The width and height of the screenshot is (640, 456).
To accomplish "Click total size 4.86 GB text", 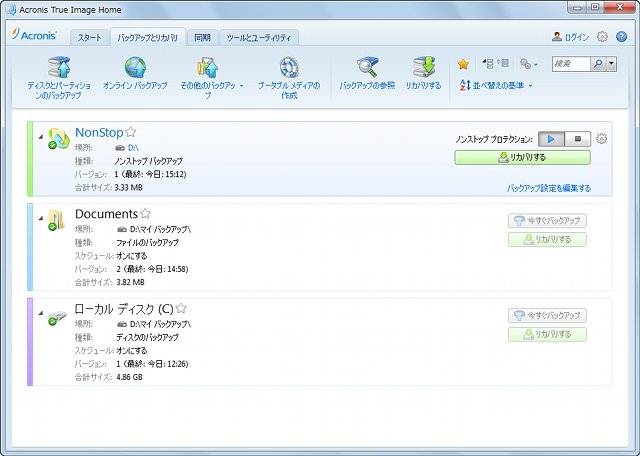I will pyautogui.click(x=129, y=377).
